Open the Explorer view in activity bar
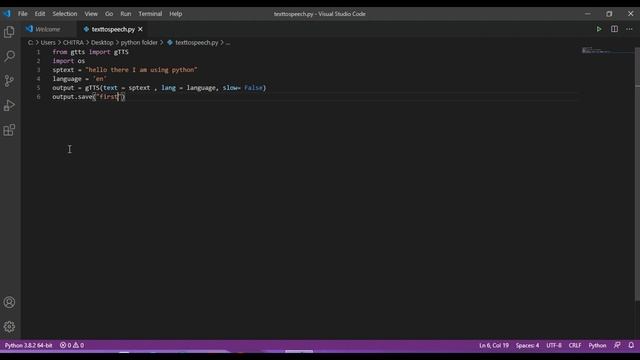 9,32
